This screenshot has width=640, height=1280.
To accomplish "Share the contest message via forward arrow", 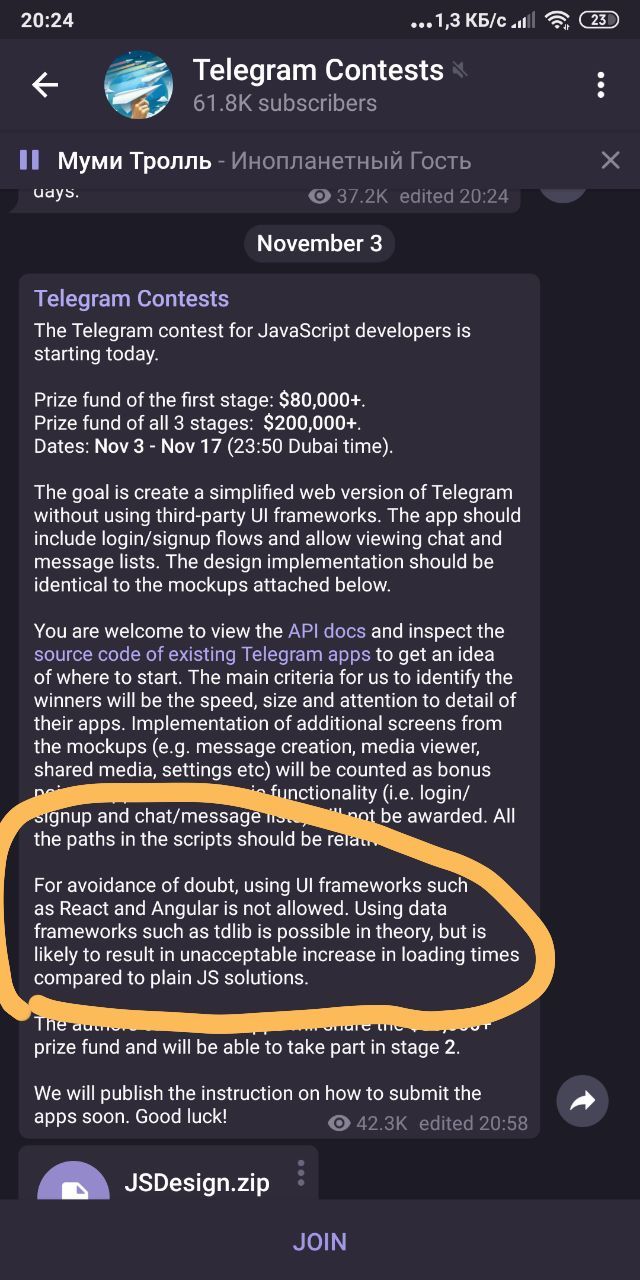I will pyautogui.click(x=582, y=1101).
